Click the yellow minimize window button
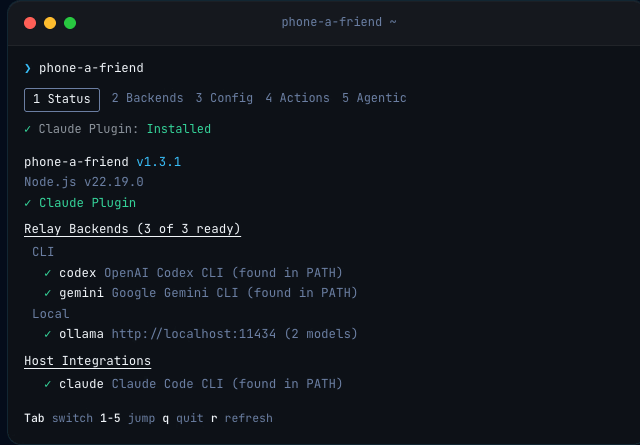This screenshot has height=445, width=640. point(50,23)
